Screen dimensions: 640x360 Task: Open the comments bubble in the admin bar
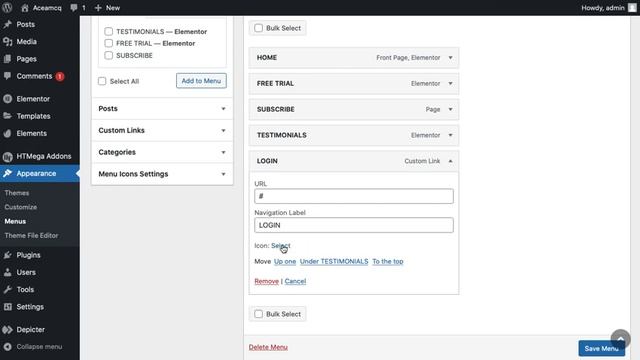click(x=74, y=8)
